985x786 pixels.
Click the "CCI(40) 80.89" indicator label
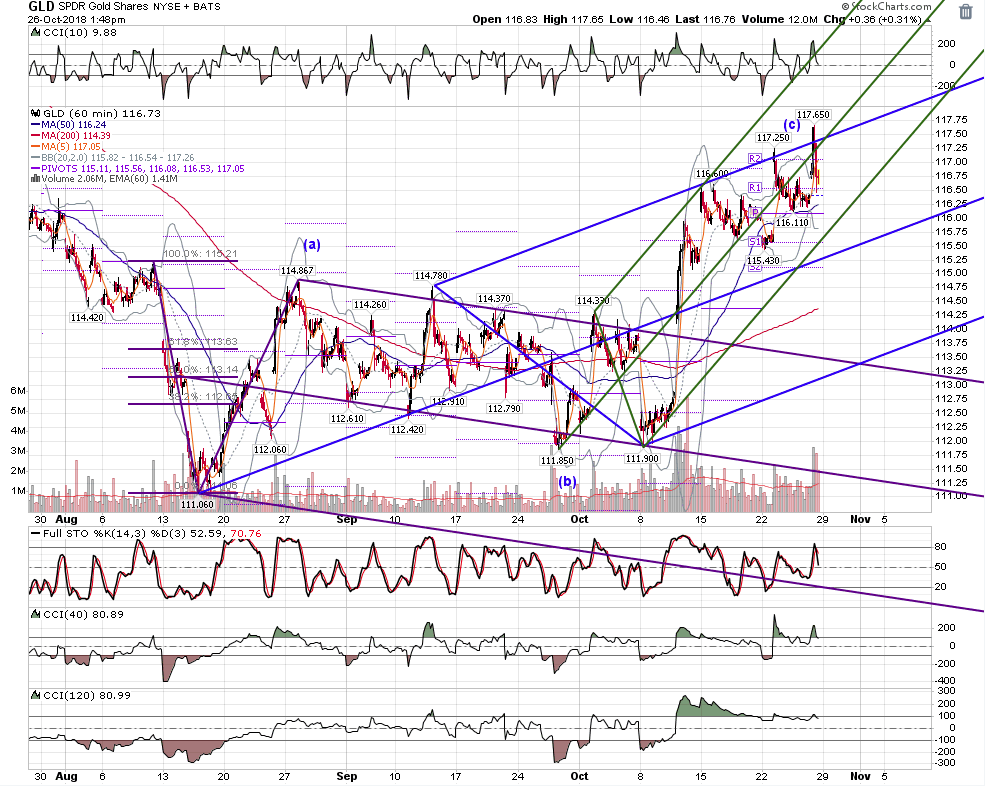pos(82,614)
